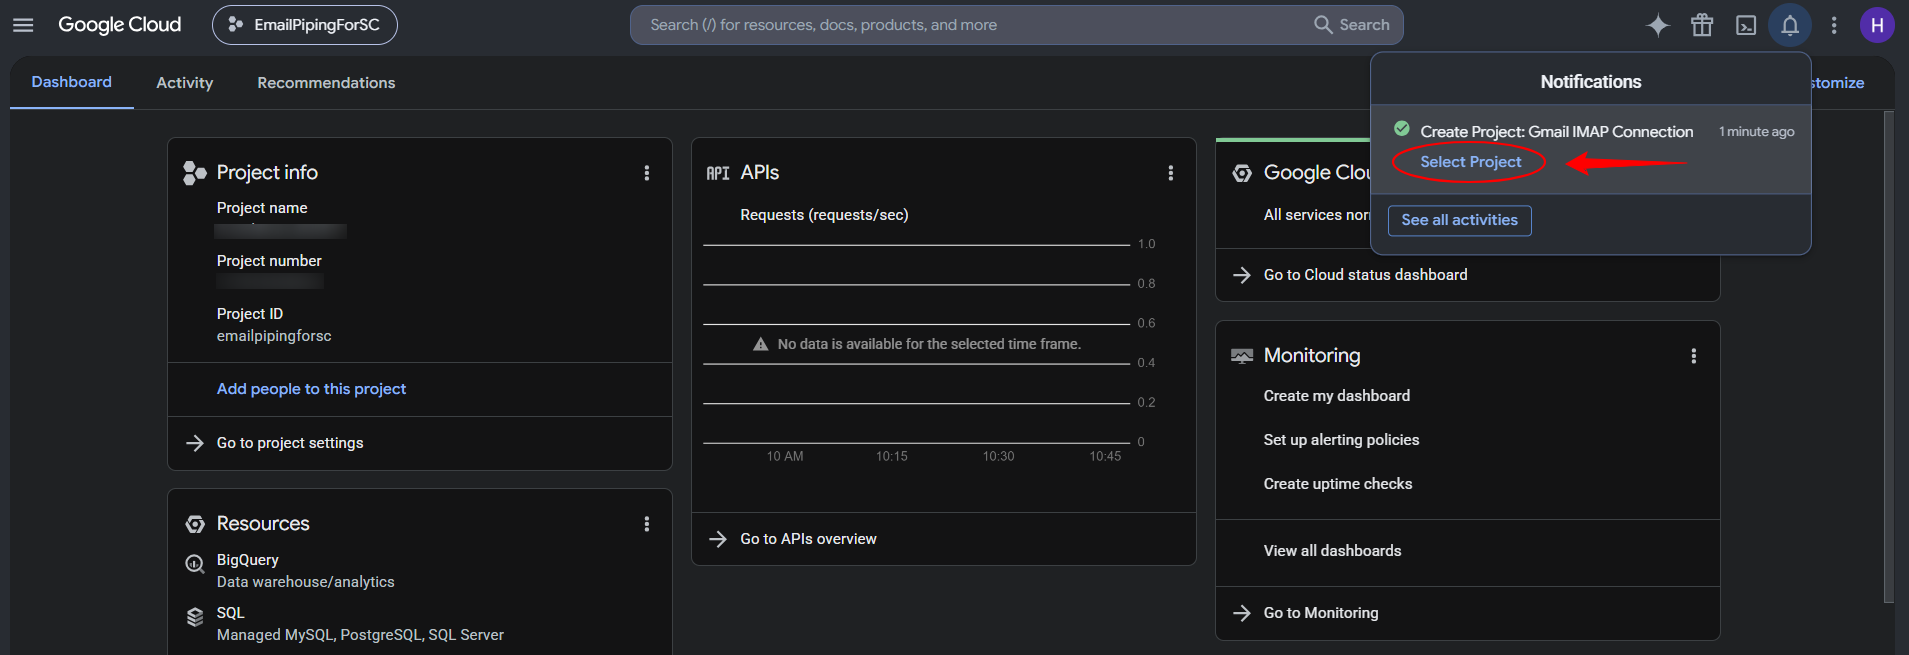The width and height of the screenshot is (1909, 655).
Task: Click arrow icon beside Go to APIs overview
Action: [718, 539]
